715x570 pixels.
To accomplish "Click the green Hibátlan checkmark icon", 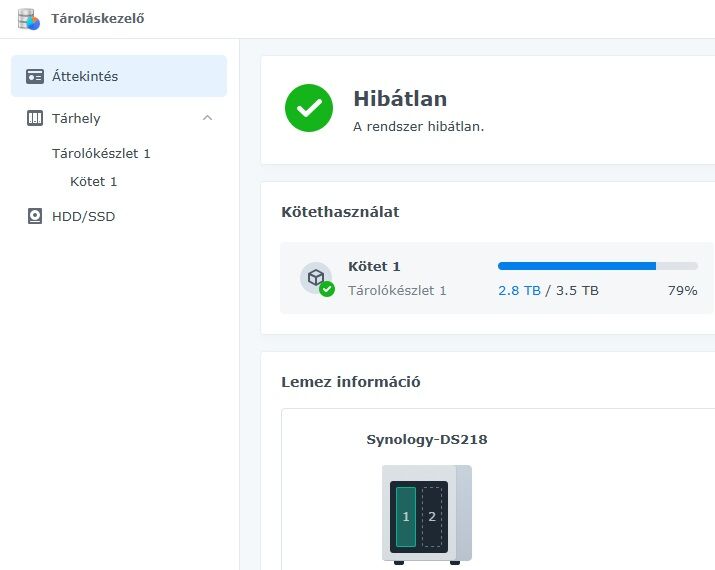I will (309, 108).
